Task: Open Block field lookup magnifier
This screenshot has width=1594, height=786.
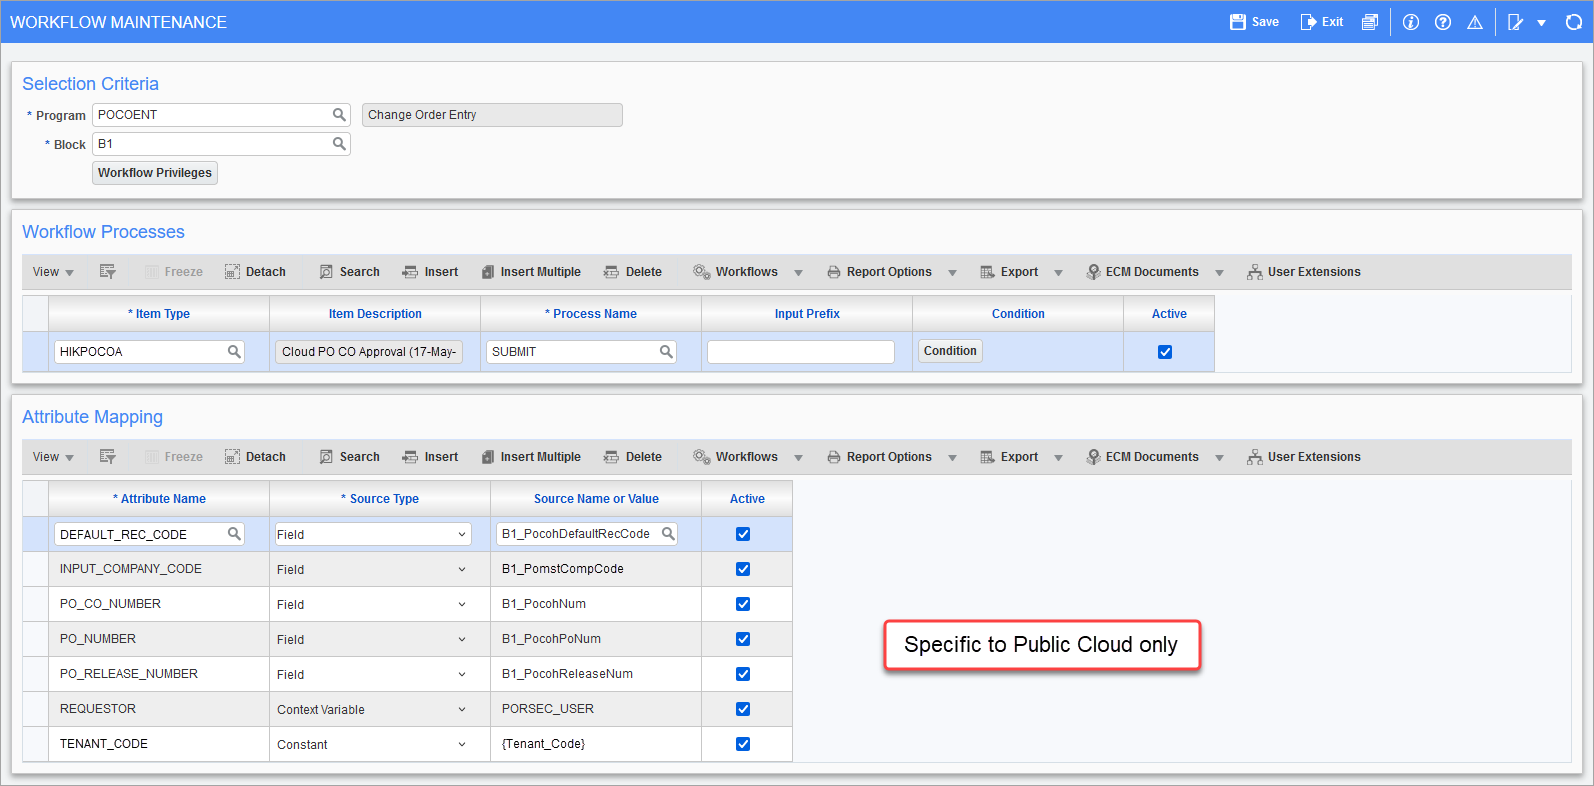Action: coord(339,144)
